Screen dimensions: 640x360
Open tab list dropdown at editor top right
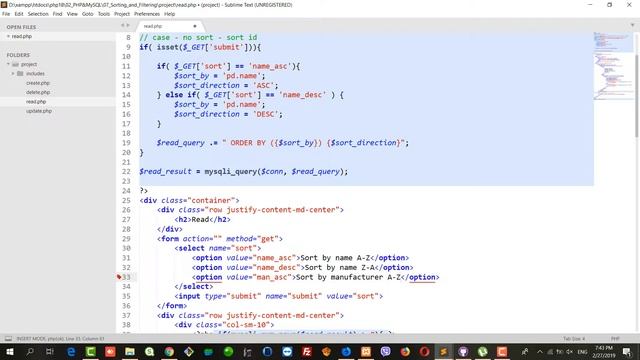click(633, 25)
